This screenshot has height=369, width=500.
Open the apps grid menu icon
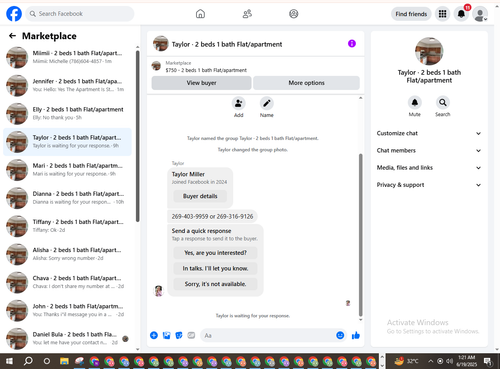tap(442, 14)
